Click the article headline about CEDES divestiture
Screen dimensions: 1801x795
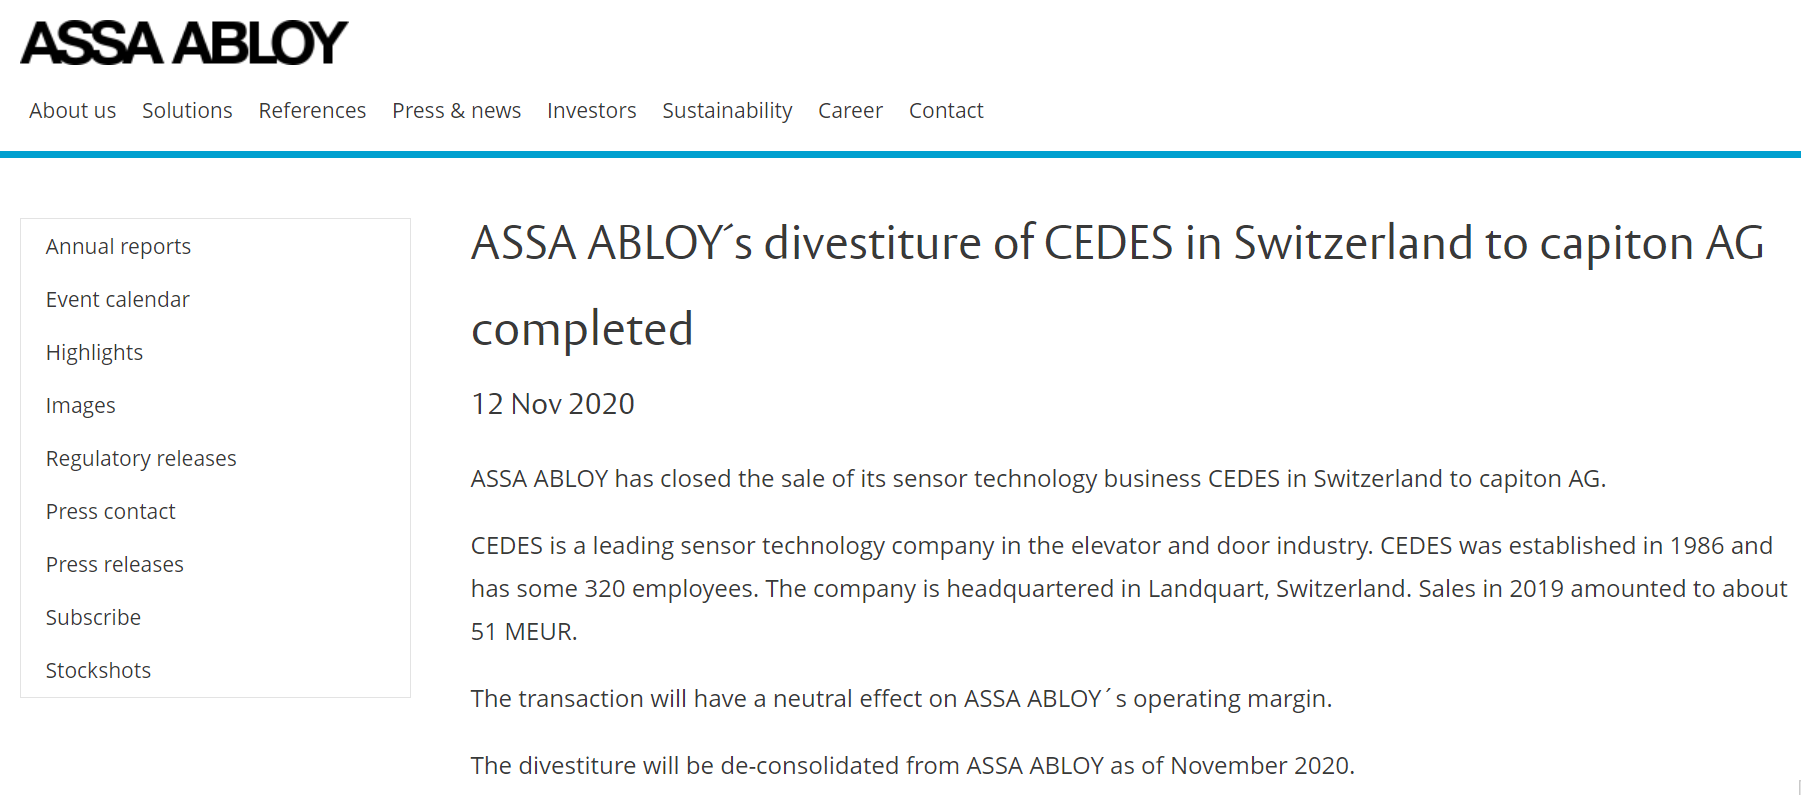pyautogui.click(x=1117, y=286)
